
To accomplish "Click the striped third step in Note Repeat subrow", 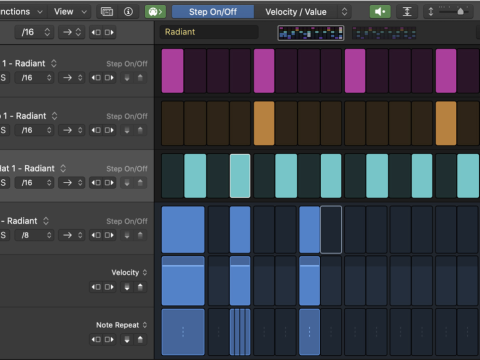I will click(240, 332).
